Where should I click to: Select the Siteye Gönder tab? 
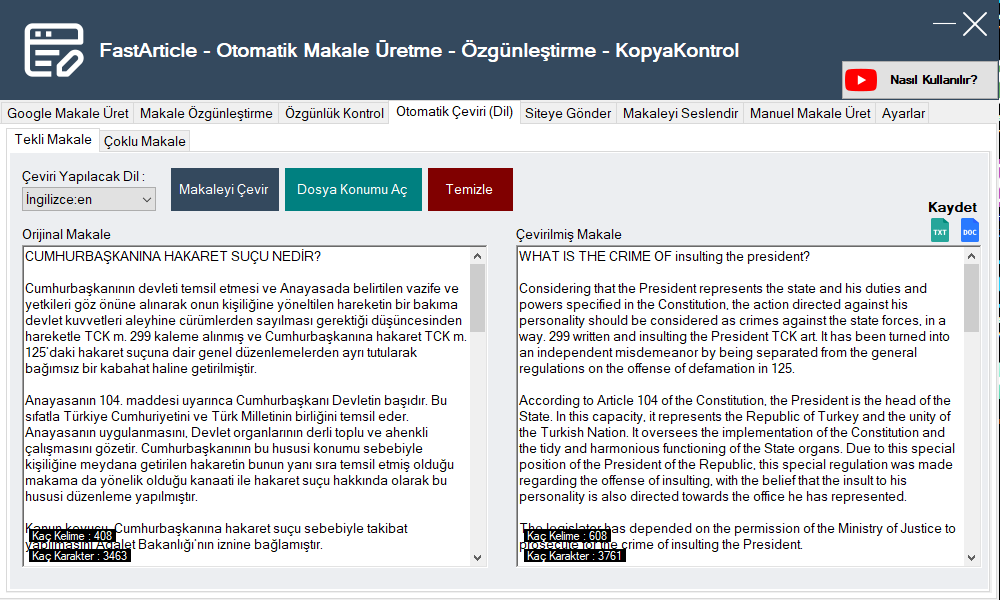[568, 113]
